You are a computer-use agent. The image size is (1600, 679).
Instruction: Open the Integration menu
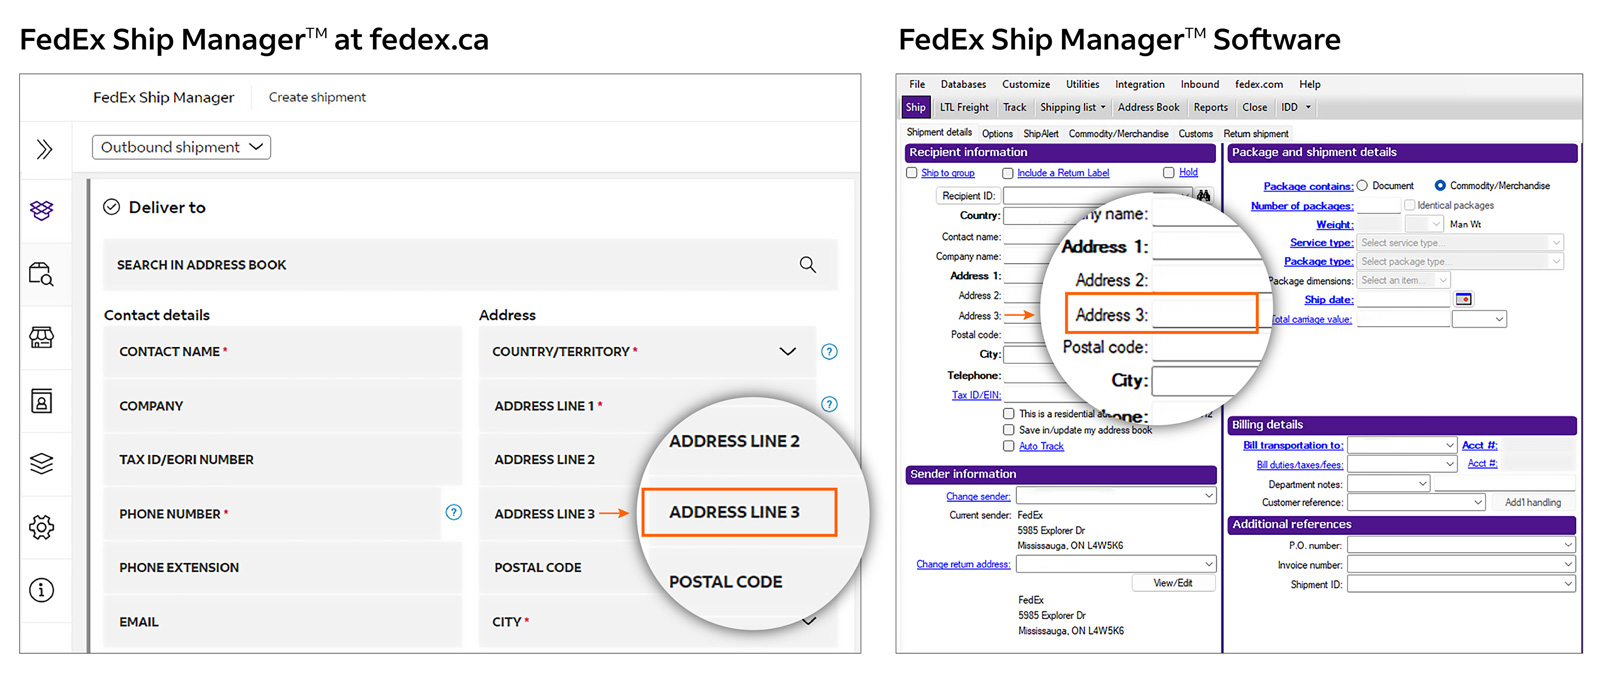coord(1140,85)
